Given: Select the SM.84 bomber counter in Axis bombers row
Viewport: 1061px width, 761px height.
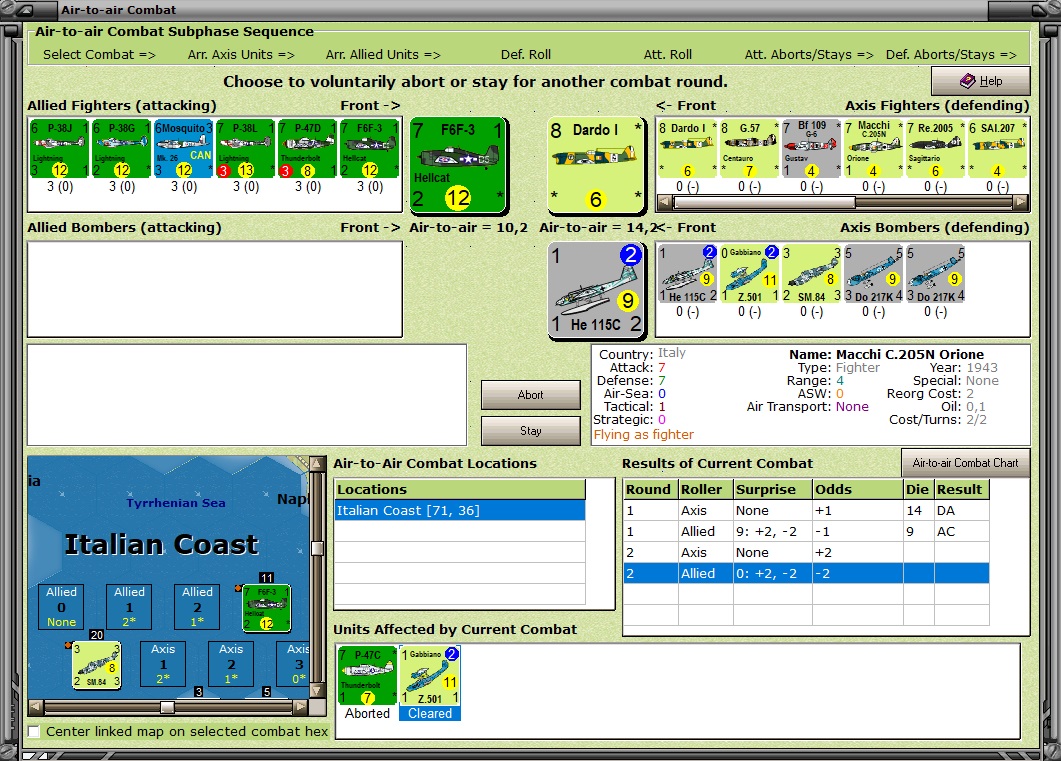Looking at the screenshot, I should (811, 274).
